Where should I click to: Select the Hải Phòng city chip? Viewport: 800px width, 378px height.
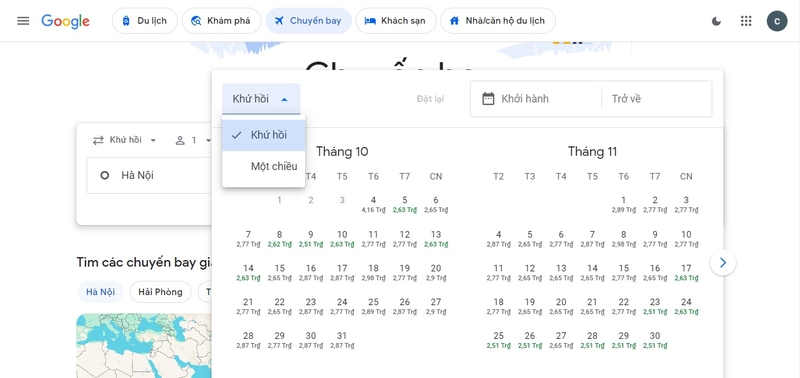point(160,292)
